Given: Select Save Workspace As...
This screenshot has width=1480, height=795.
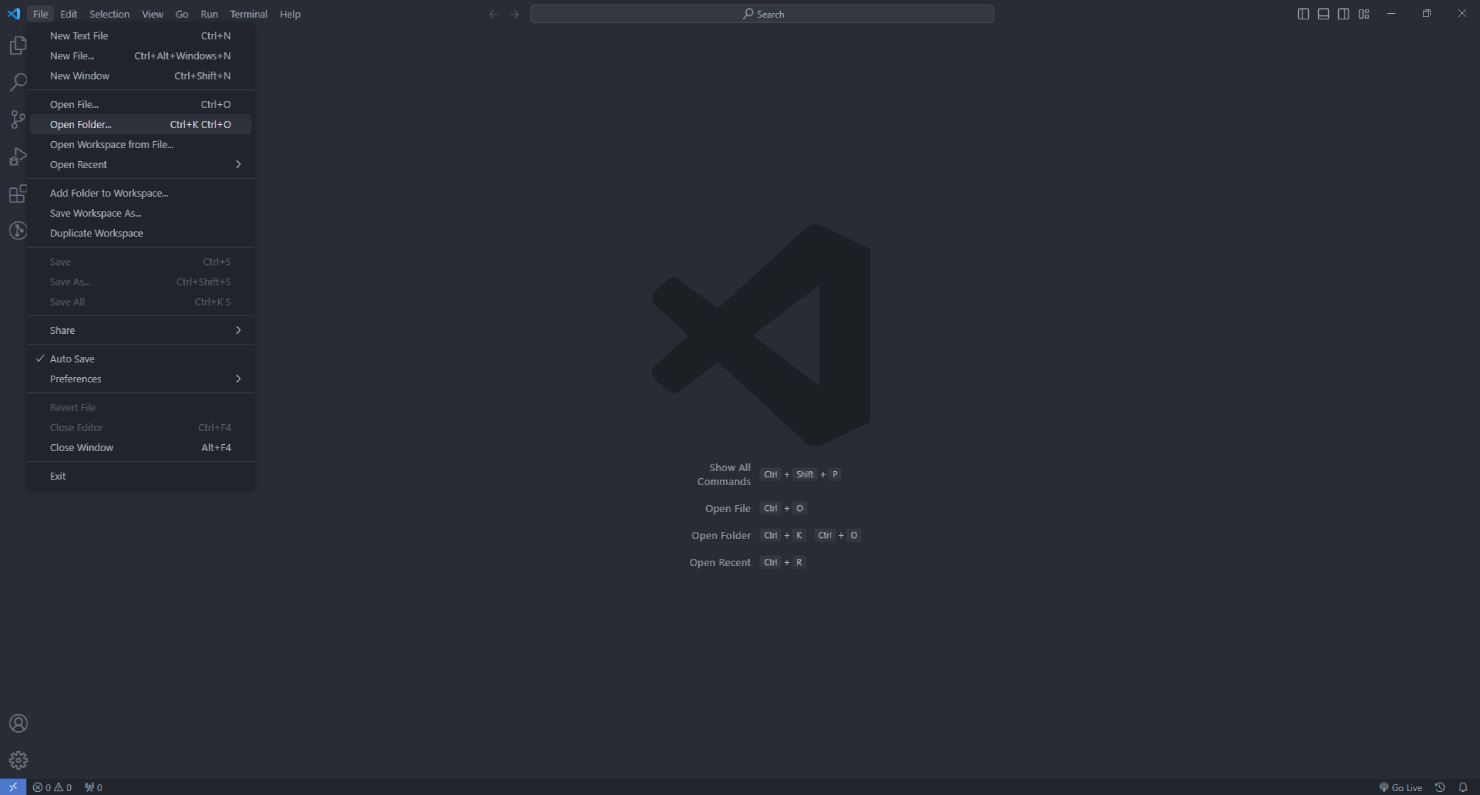Looking at the screenshot, I should pyautogui.click(x=140, y=213).
